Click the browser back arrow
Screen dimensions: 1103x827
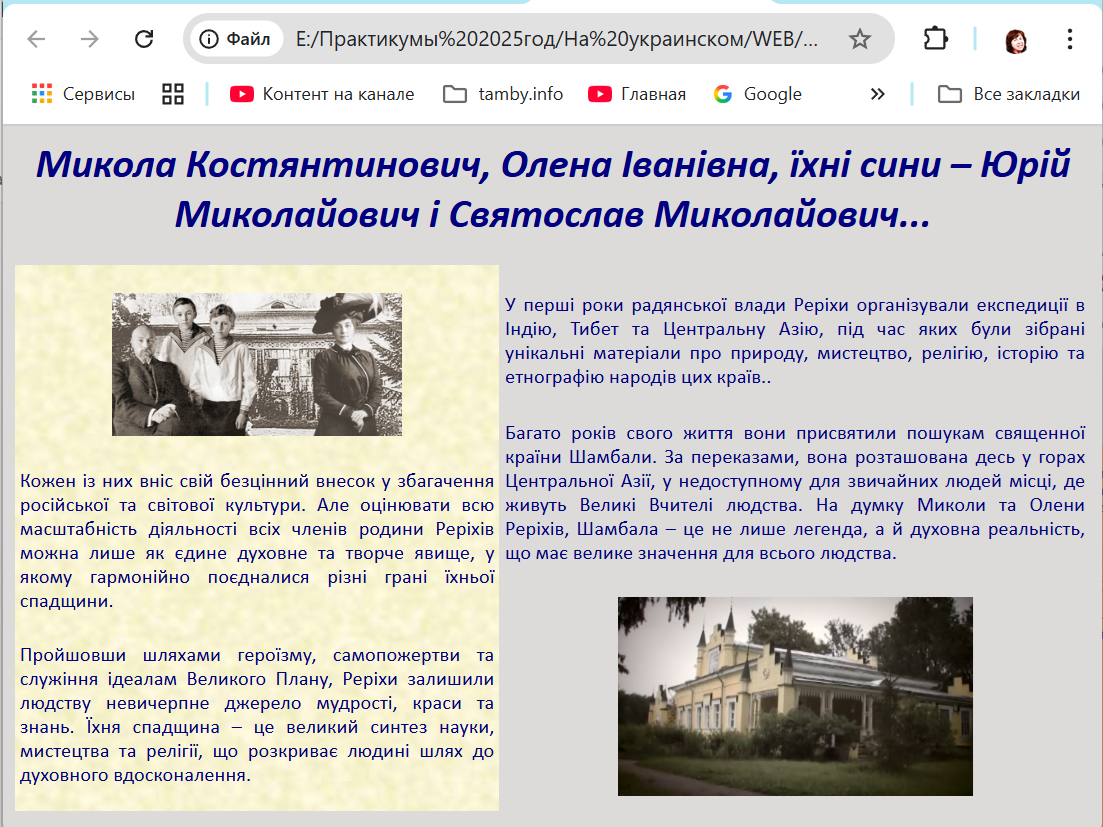(x=37, y=39)
